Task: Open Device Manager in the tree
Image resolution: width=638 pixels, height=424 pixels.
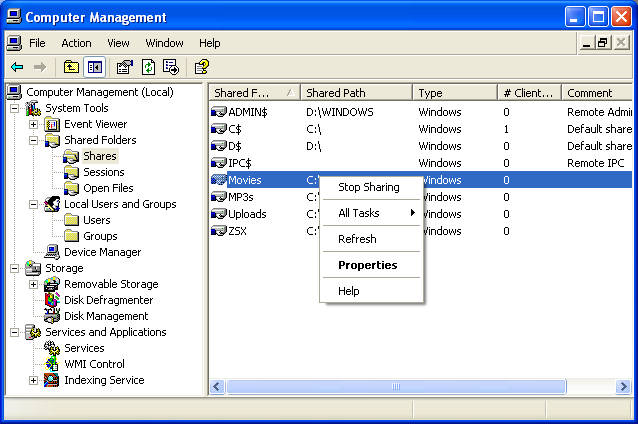Action: point(102,252)
